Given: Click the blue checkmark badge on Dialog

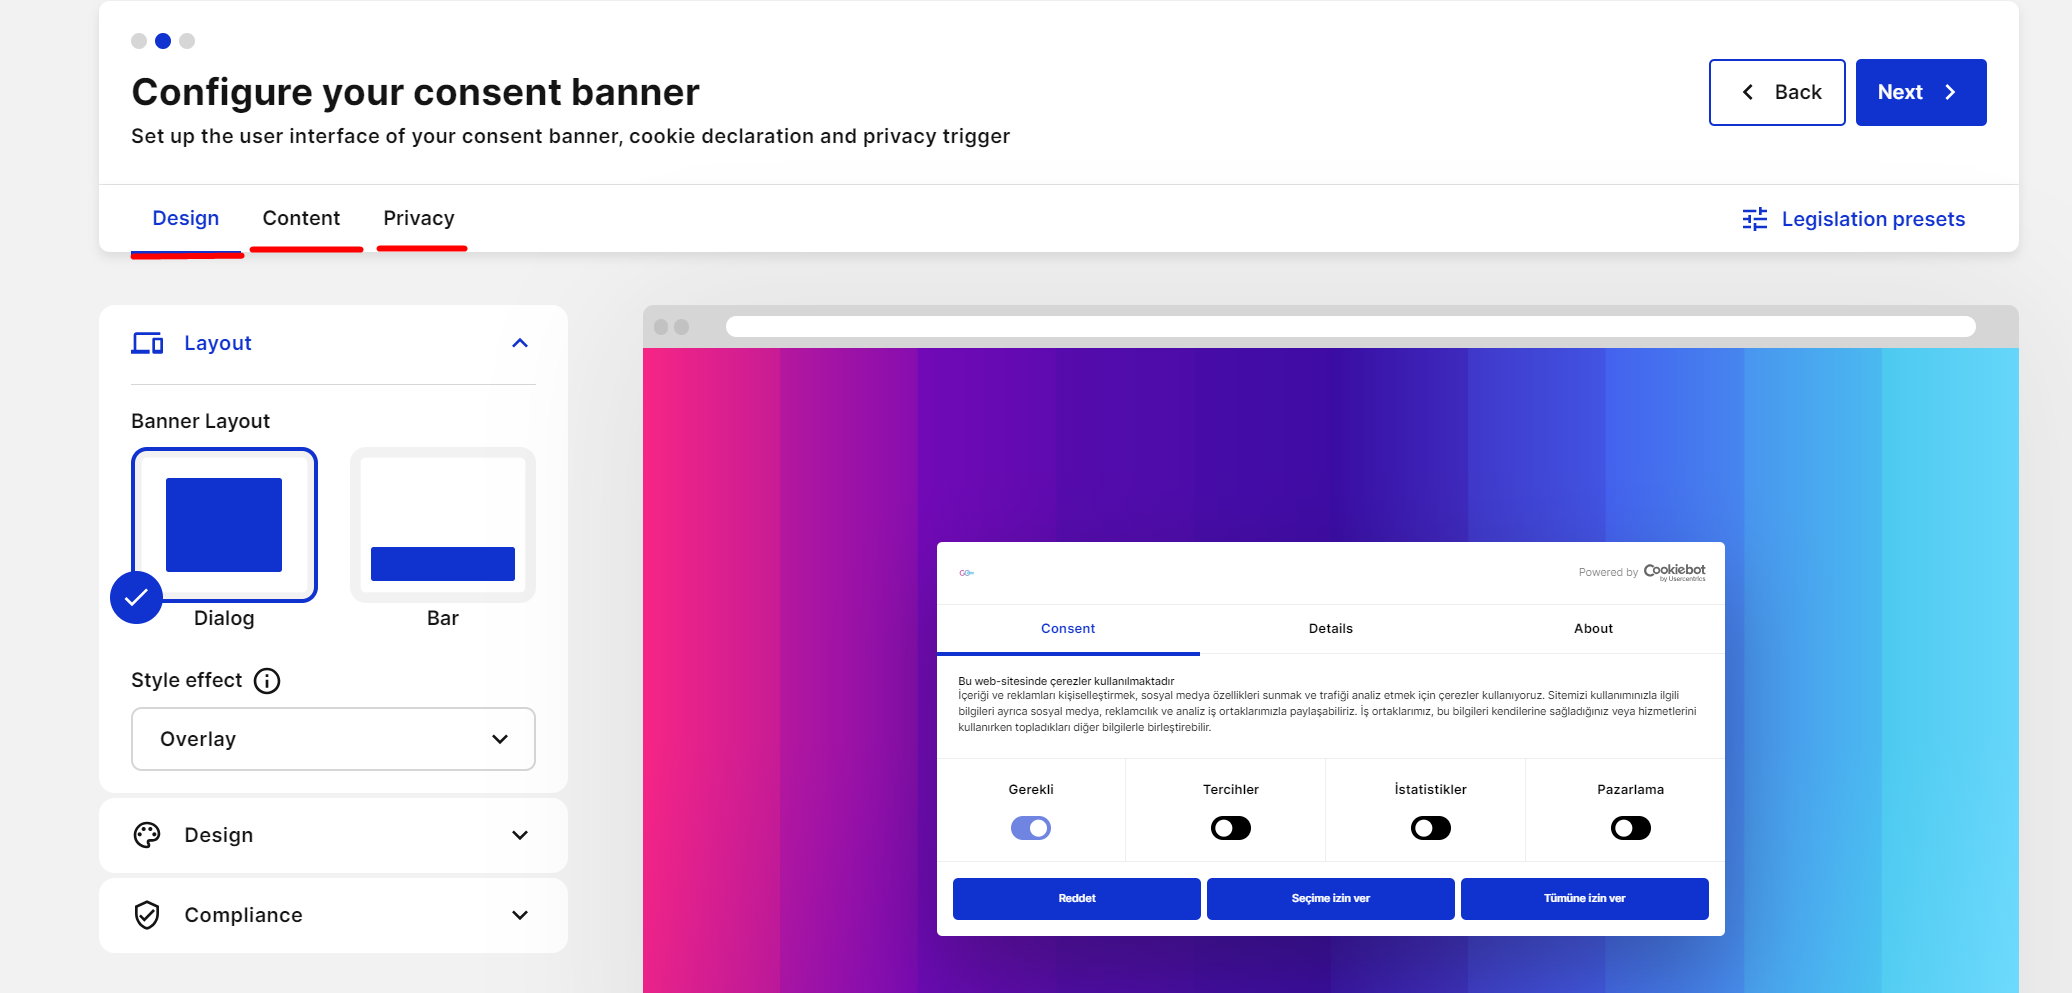Looking at the screenshot, I should (136, 598).
